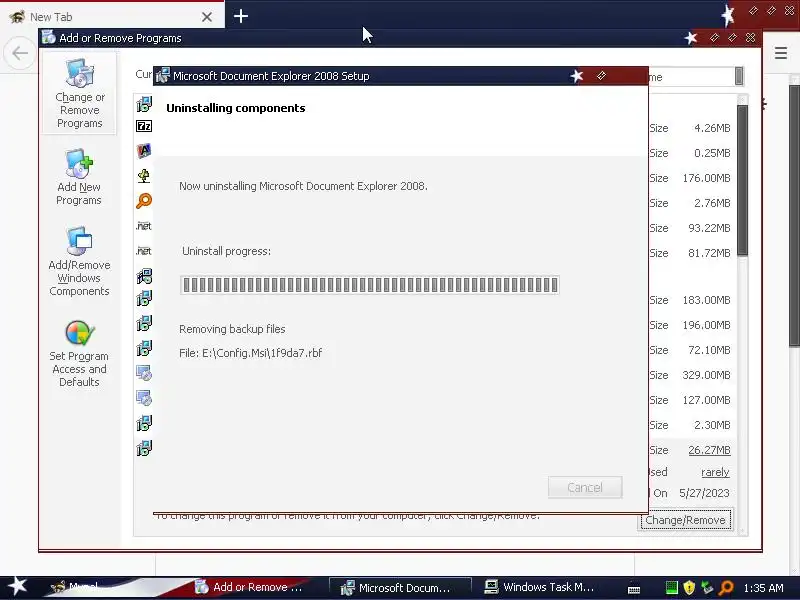Switch to Windows Task Manager taskbar button
Screen dimensions: 800x600
[x=541, y=587]
